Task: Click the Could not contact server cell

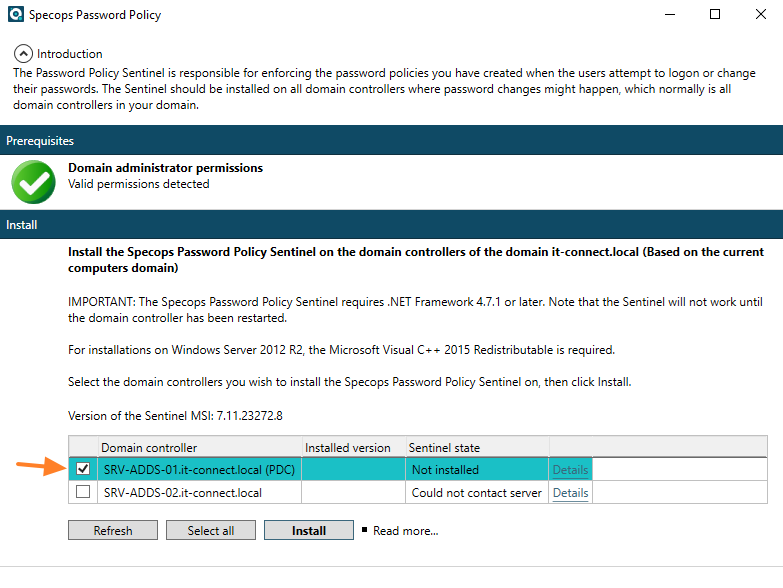Action: (x=476, y=493)
